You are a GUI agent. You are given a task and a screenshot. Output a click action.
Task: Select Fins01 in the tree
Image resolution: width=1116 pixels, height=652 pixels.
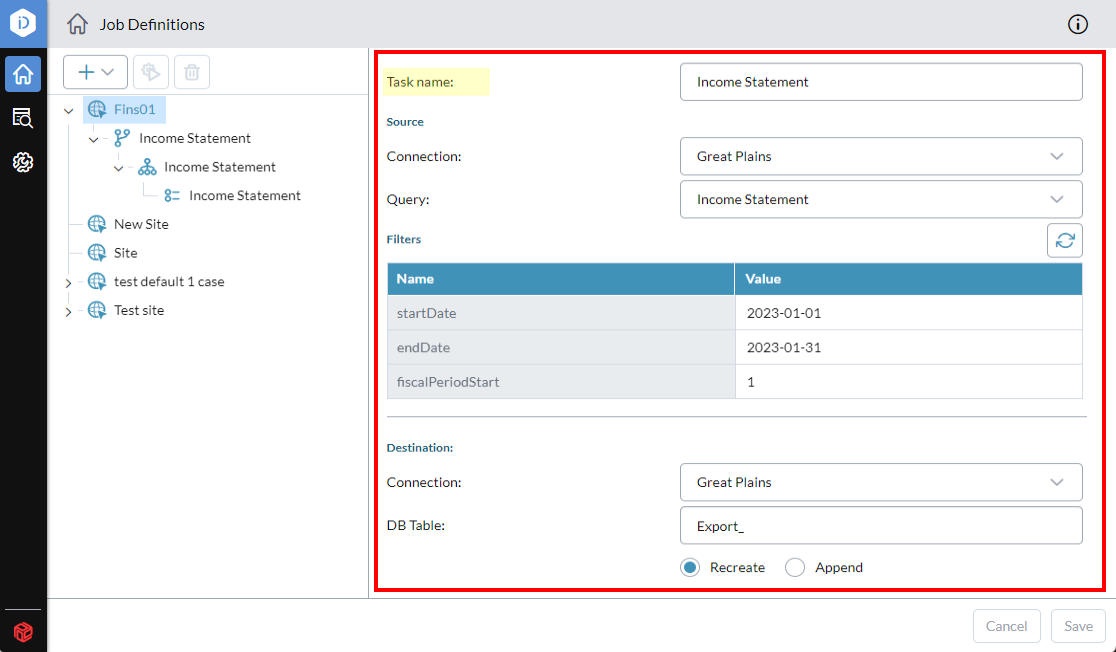135,110
